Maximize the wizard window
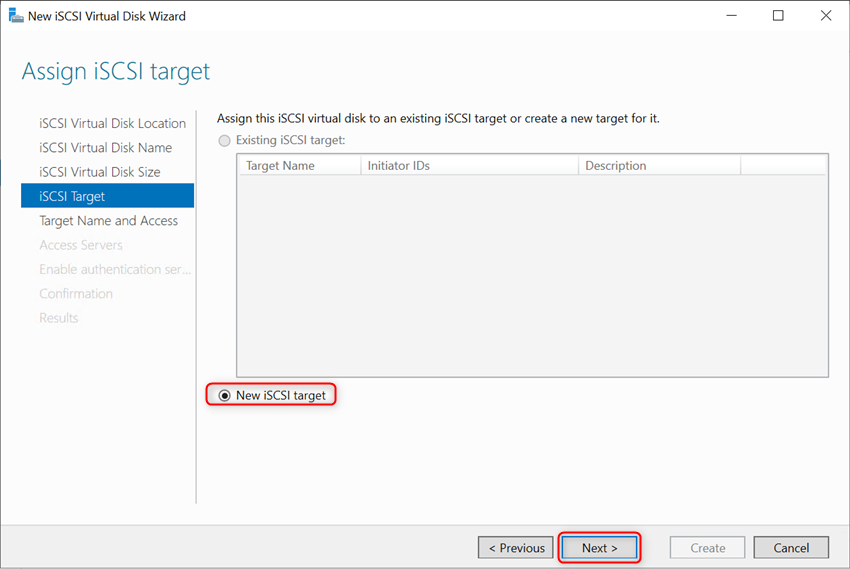The image size is (850, 569). tap(778, 16)
